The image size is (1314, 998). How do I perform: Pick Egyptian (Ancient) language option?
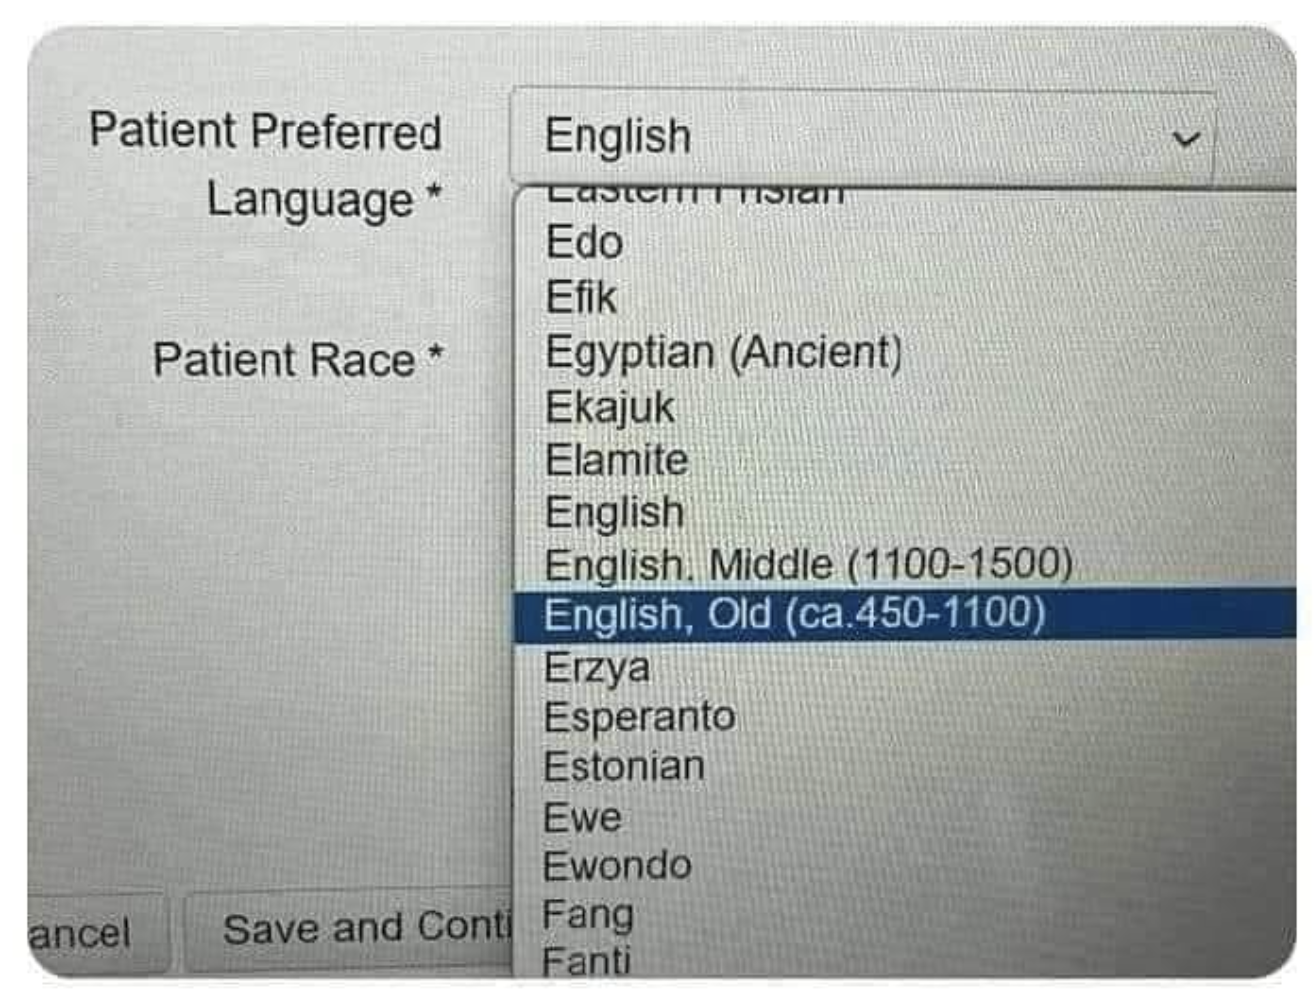click(723, 352)
